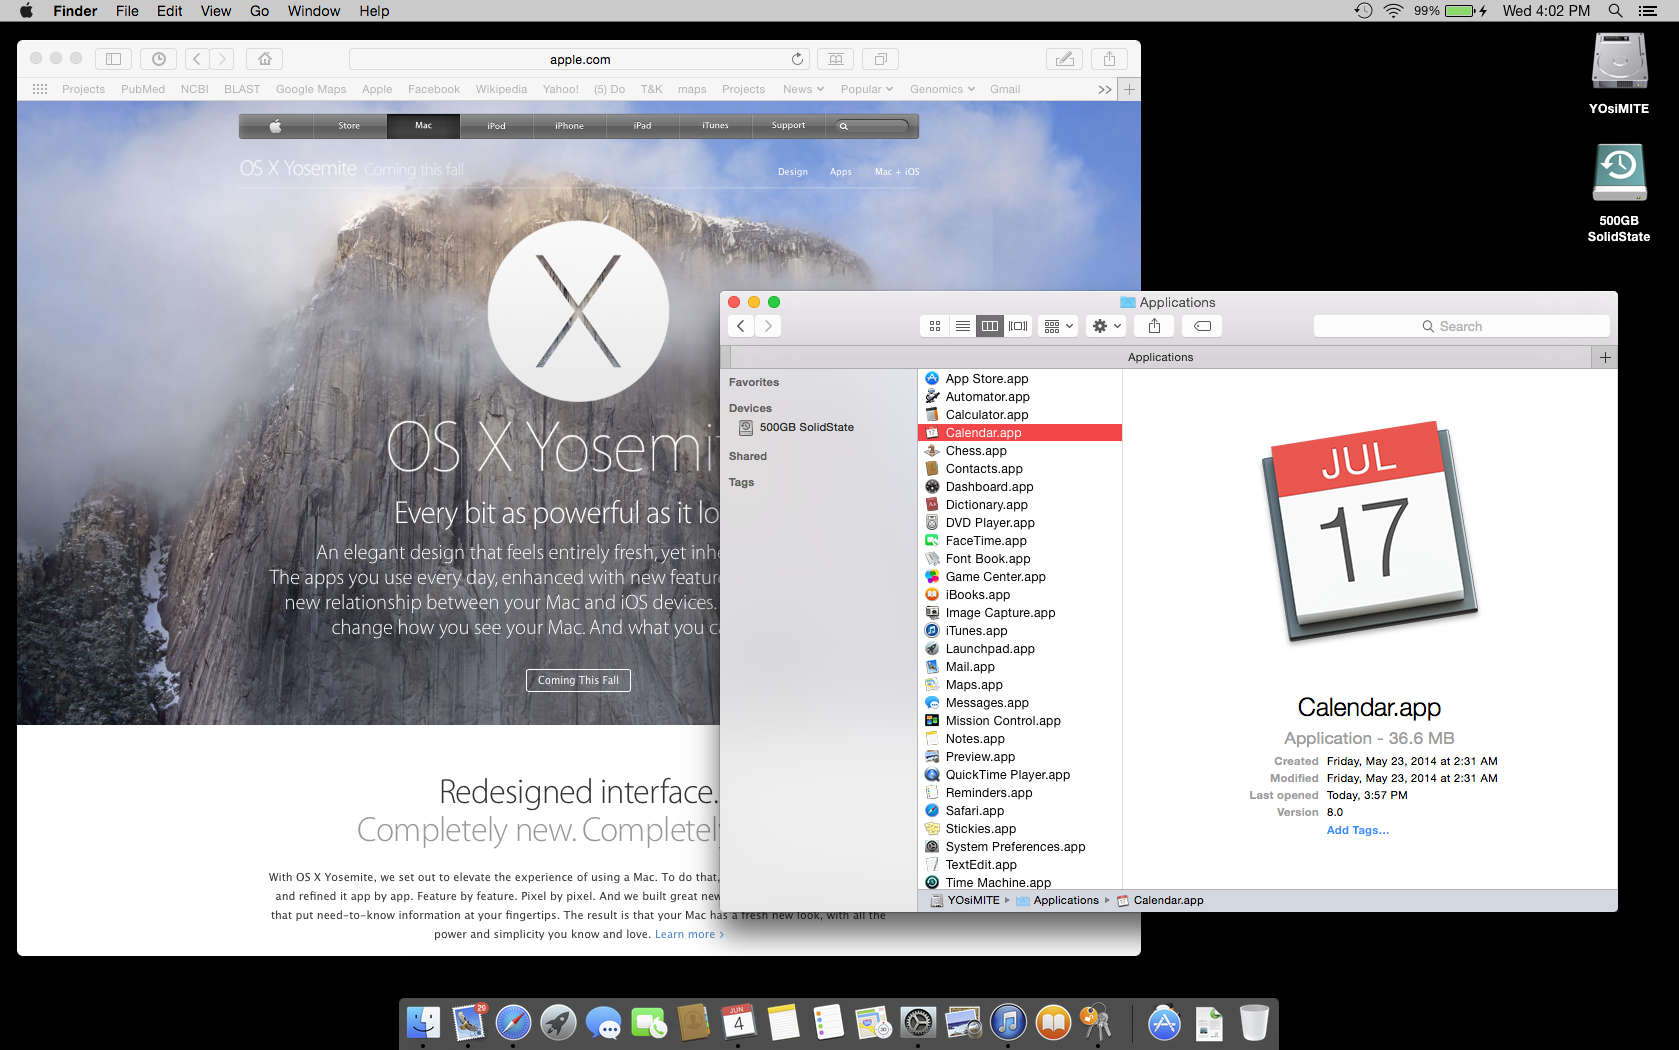Open Notes pad icon in Dock
This screenshot has width=1679, height=1050.
(783, 1022)
